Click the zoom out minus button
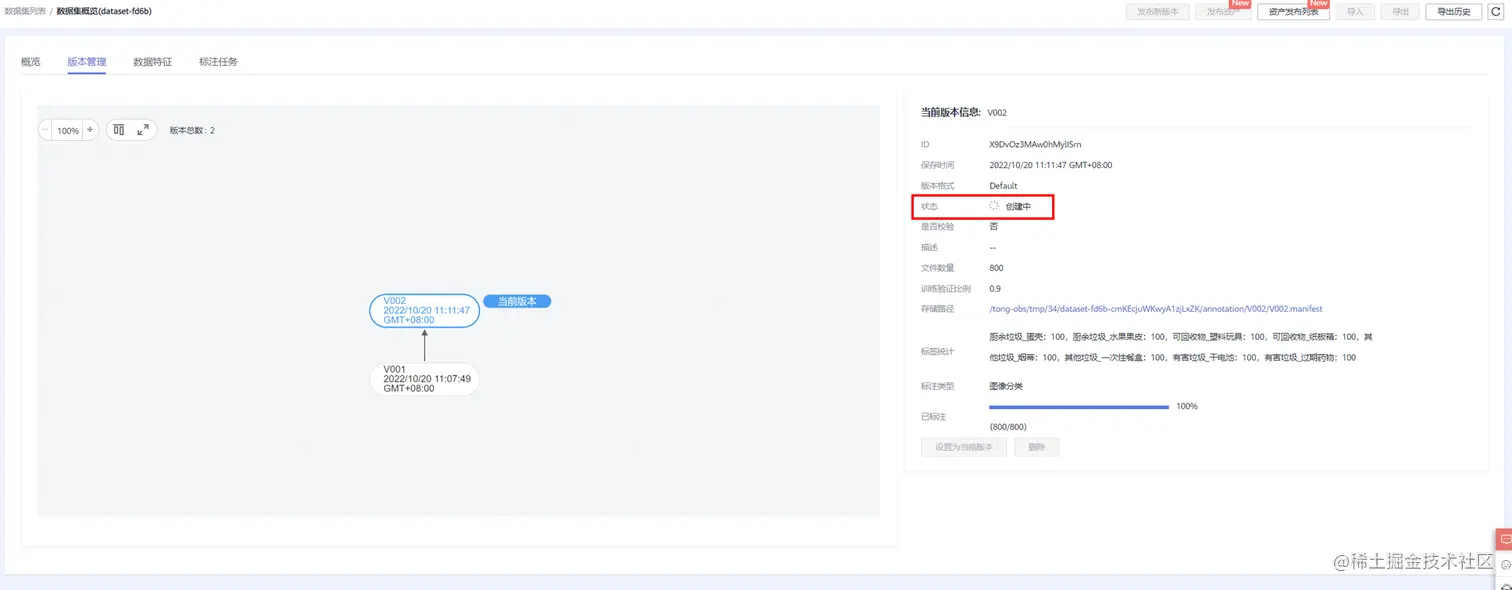 pos(45,130)
